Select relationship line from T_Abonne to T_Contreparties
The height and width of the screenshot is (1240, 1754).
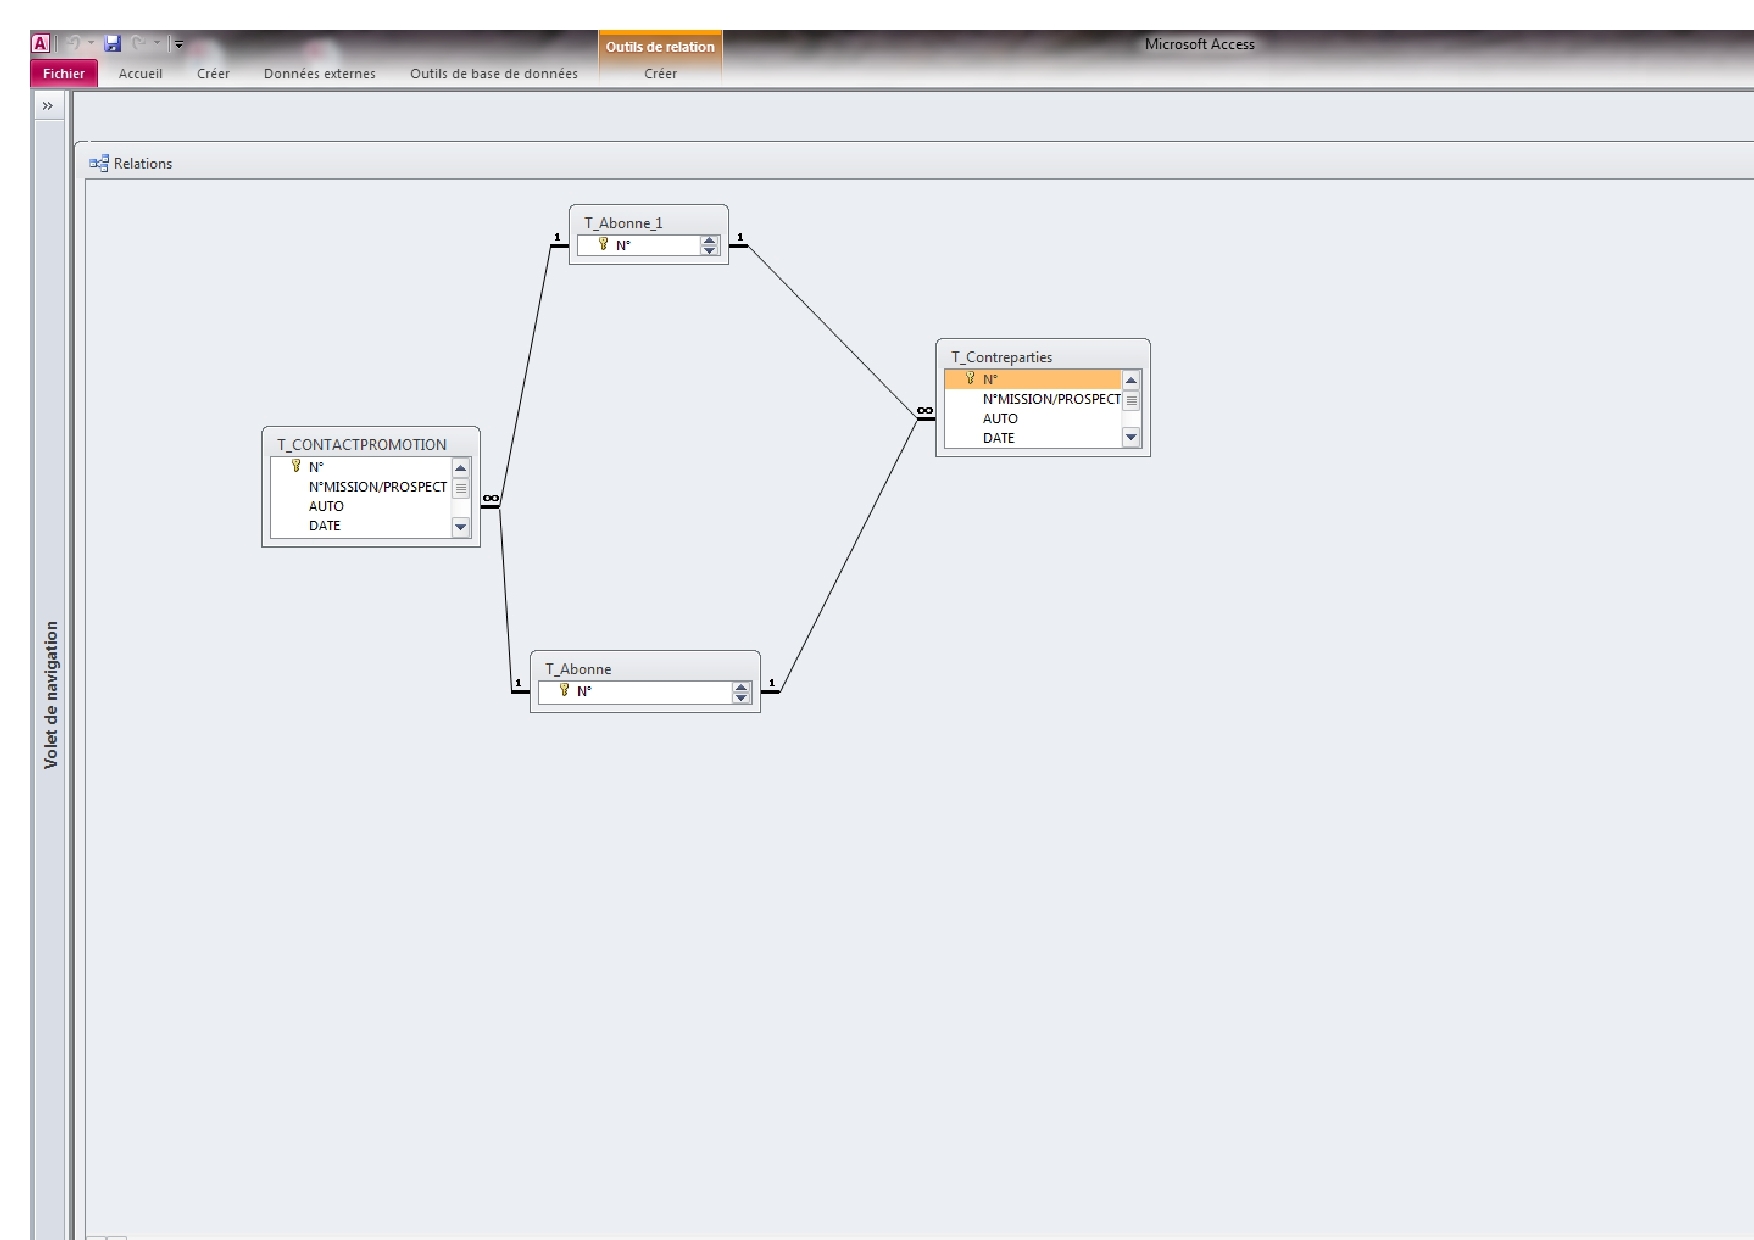(848, 555)
